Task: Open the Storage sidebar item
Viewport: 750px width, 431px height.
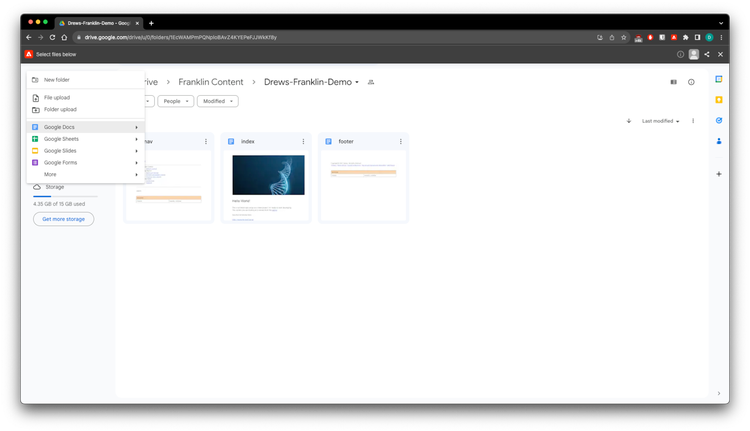Action: [x=48, y=187]
